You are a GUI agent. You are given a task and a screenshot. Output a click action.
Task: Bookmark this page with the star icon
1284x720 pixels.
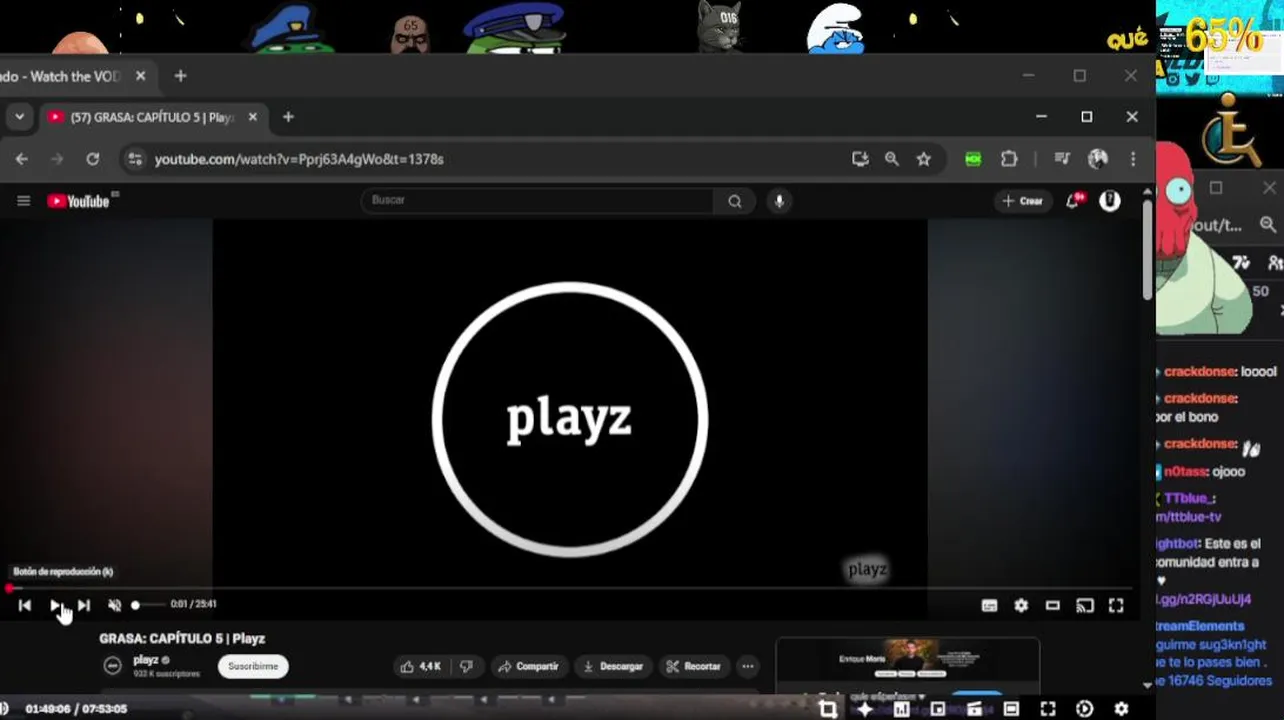point(924,159)
